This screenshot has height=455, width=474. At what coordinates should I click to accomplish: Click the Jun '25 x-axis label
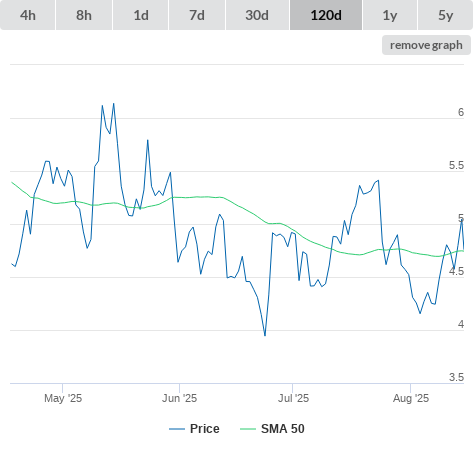click(179, 398)
